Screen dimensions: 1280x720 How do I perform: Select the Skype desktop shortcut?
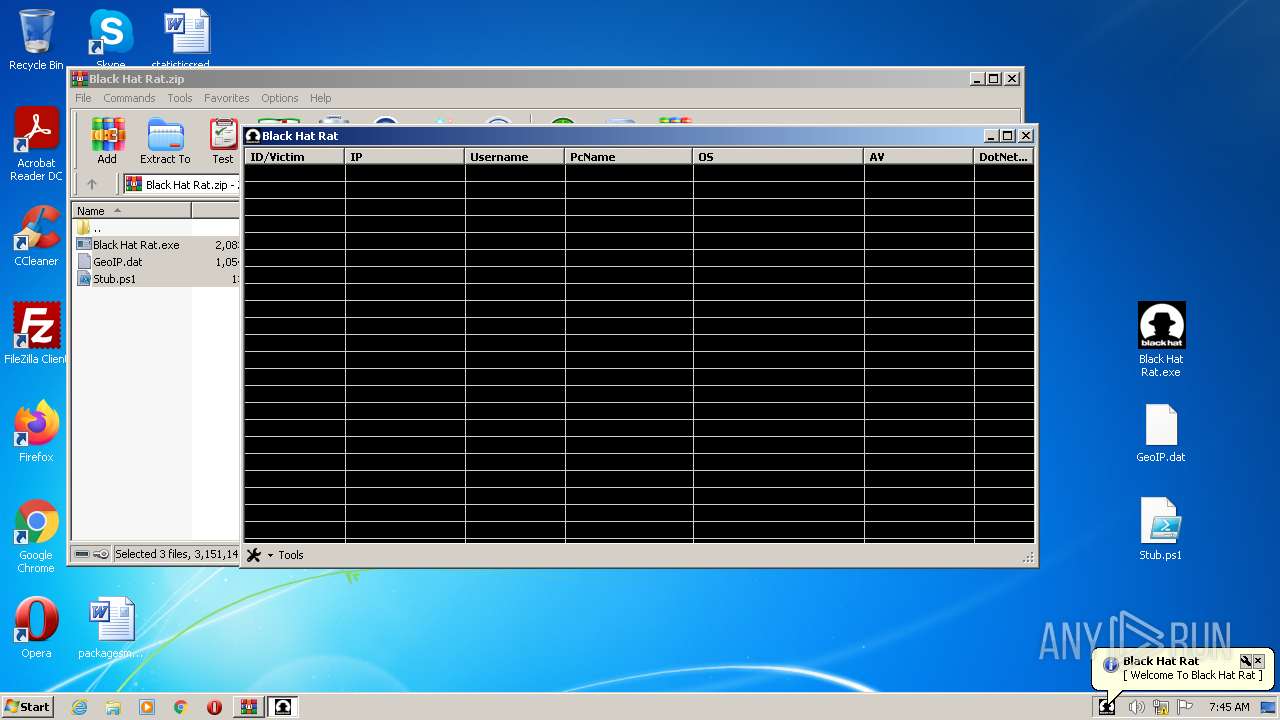[111, 37]
